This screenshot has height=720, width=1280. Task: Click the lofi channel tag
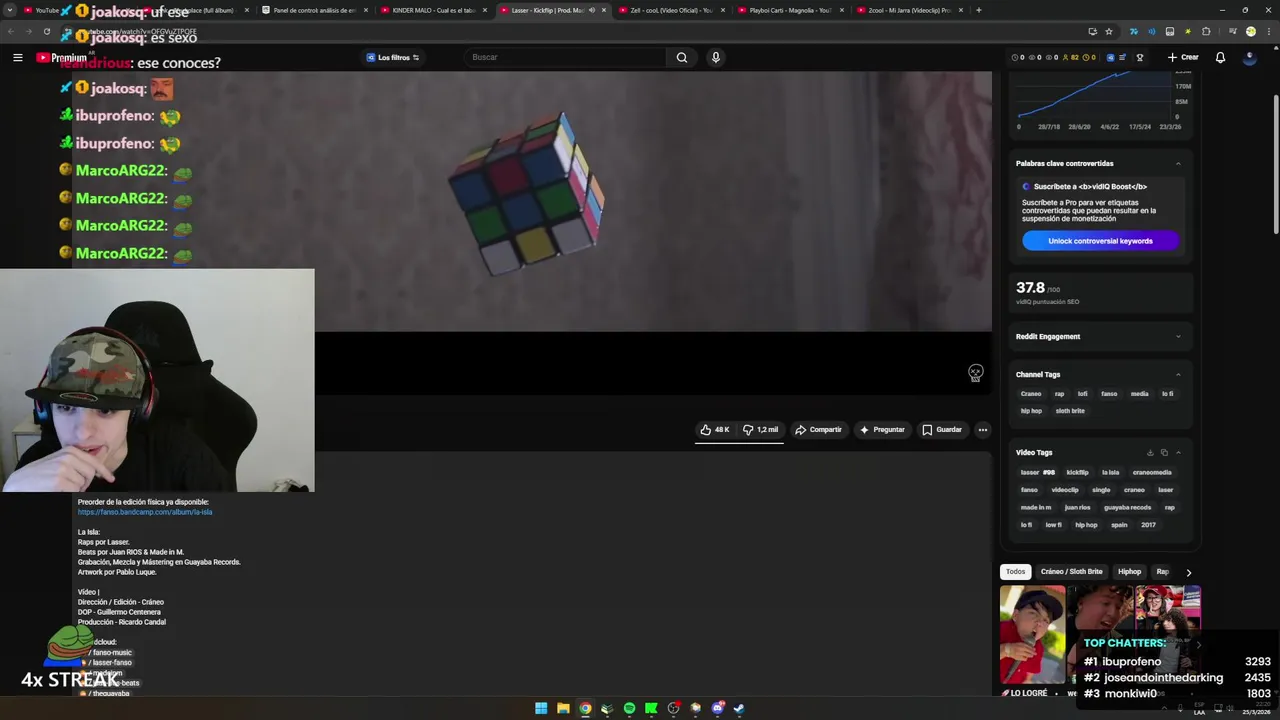1082,394
